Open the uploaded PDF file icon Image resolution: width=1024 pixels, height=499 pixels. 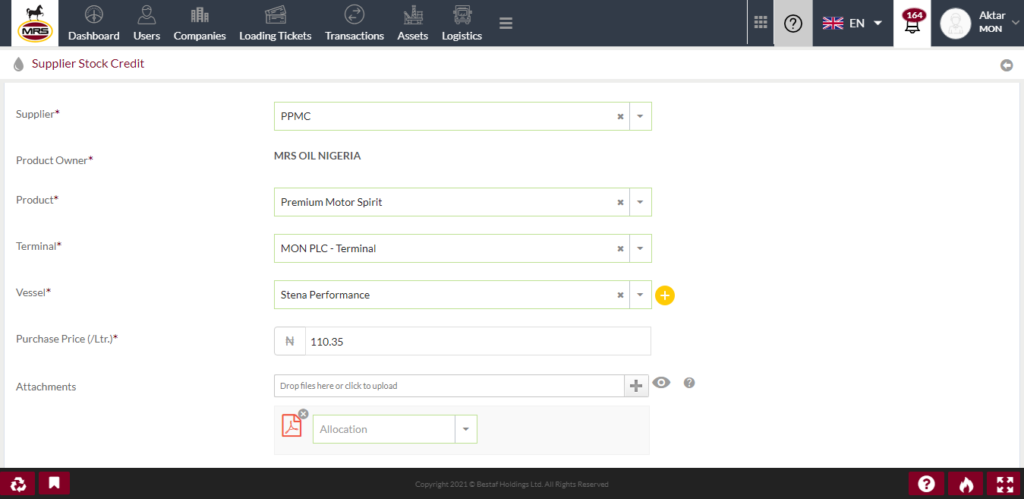pos(291,426)
